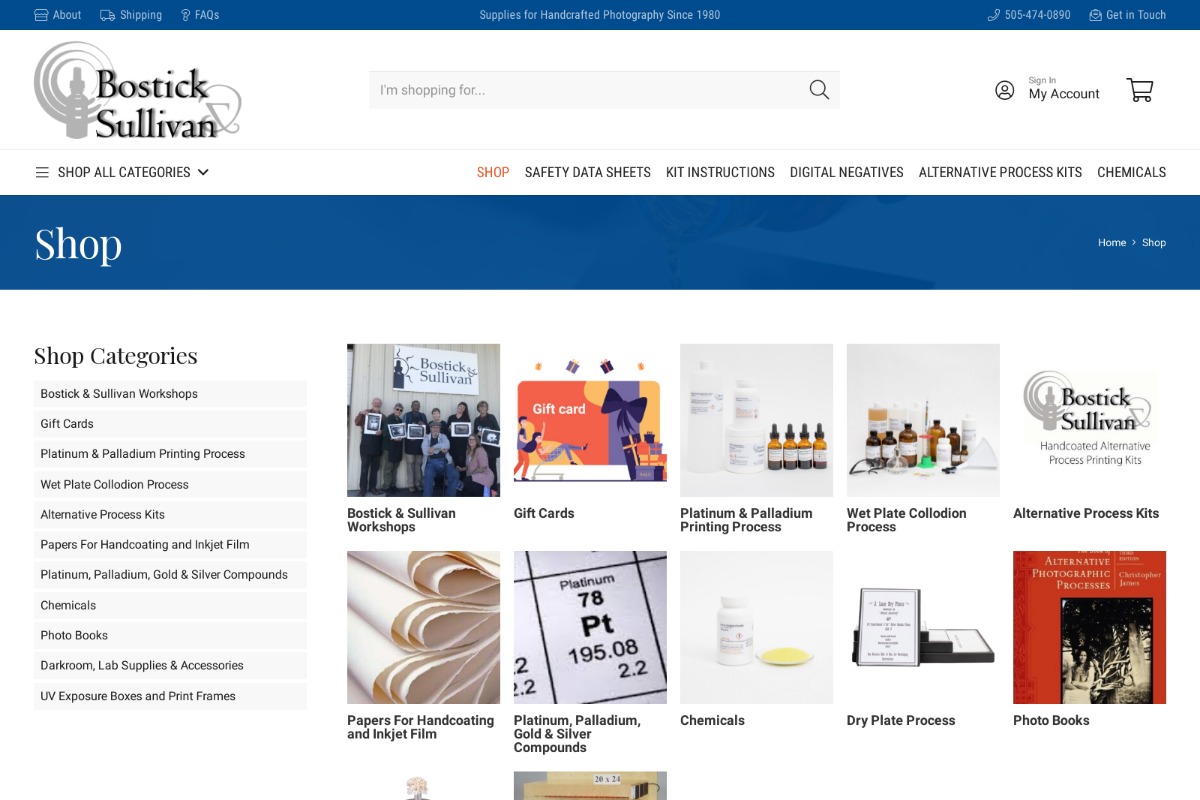The height and width of the screenshot is (800, 1200).
Task: Click the Shipping truck icon
Action: point(107,15)
